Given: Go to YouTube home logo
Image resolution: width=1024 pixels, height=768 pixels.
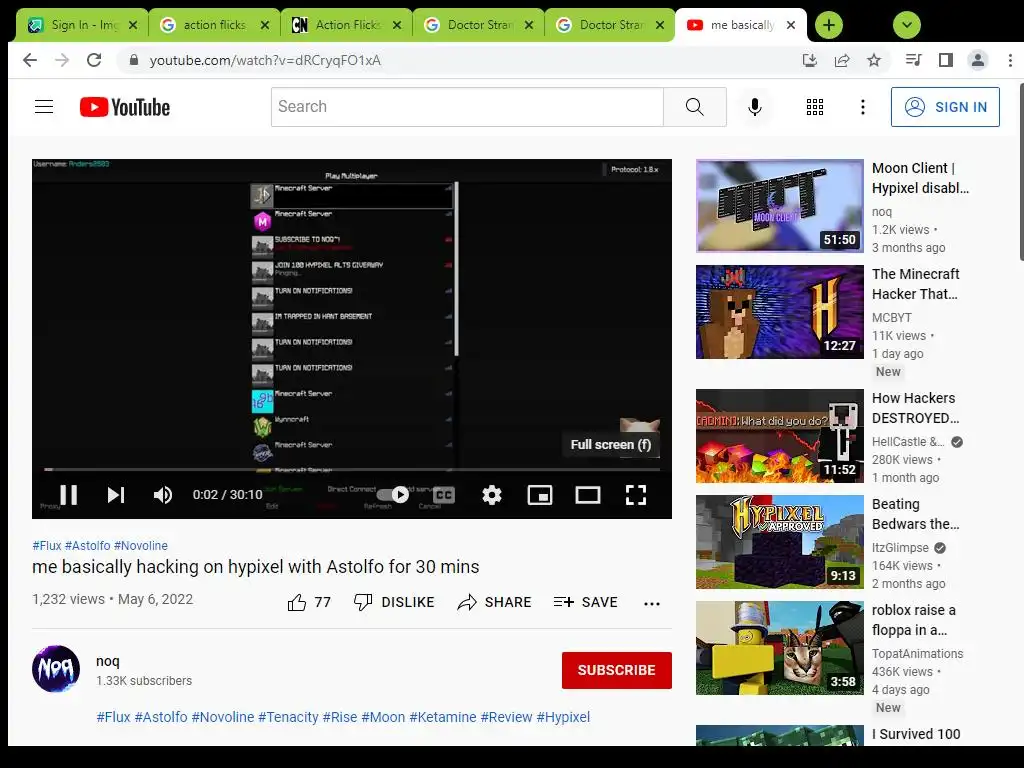Looking at the screenshot, I should 125,107.
